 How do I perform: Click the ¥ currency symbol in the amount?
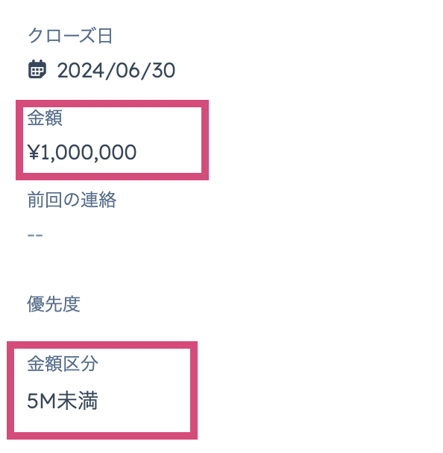34,152
